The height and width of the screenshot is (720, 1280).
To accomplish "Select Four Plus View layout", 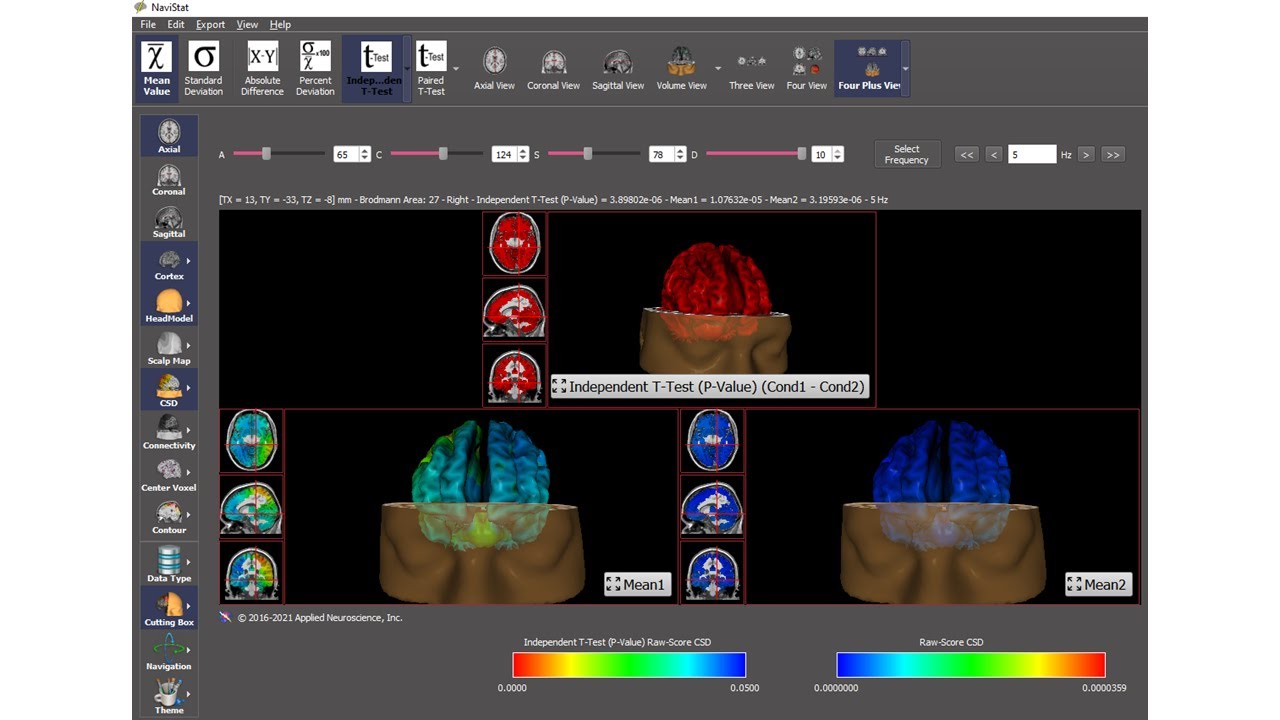I will 868,69.
